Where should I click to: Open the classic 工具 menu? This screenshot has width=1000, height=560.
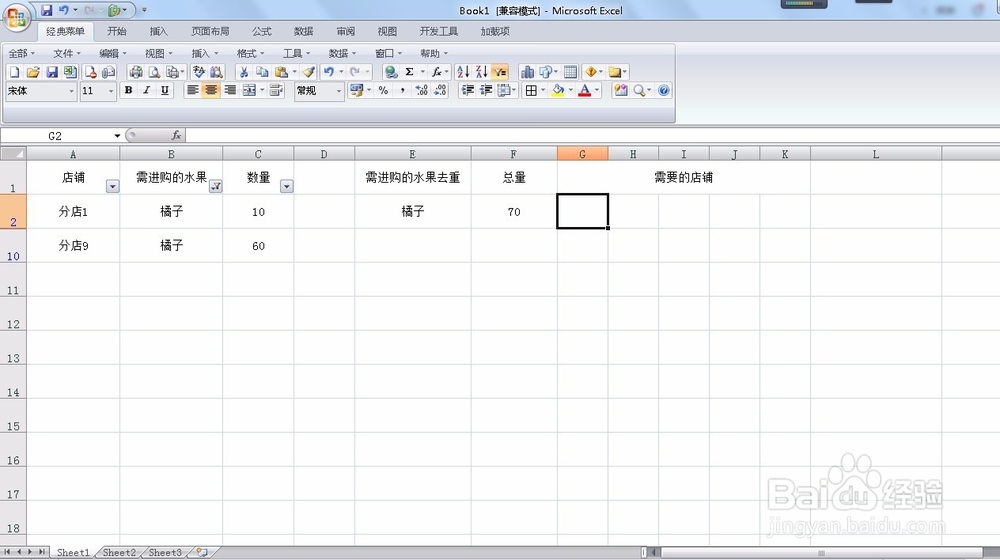297,54
